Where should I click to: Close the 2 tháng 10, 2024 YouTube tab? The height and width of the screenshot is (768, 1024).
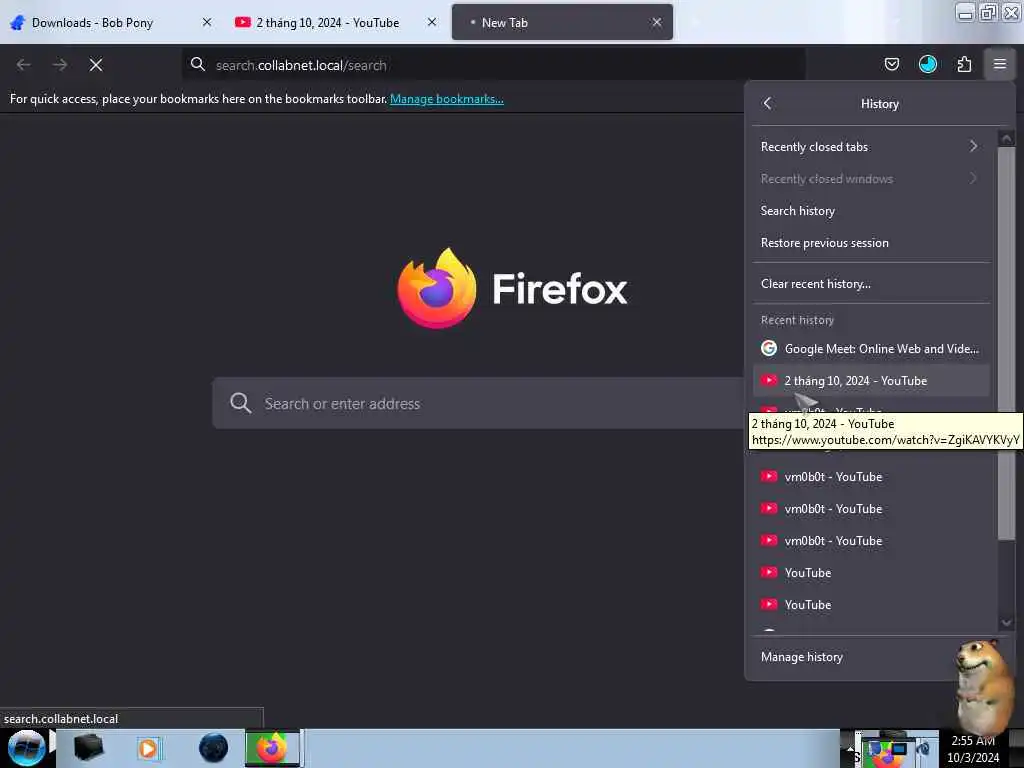(x=432, y=22)
